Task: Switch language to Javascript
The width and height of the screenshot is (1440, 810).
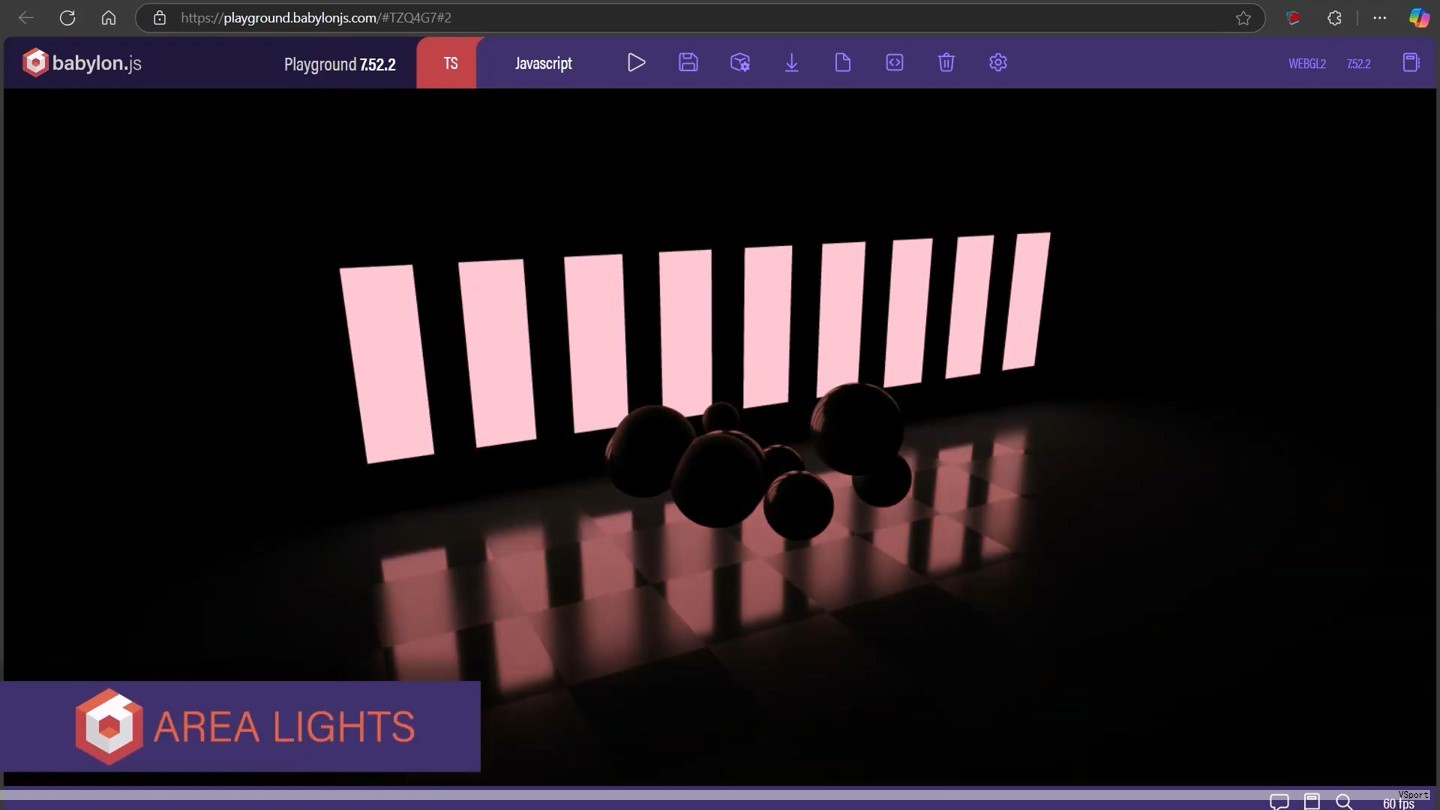Action: click(x=543, y=63)
